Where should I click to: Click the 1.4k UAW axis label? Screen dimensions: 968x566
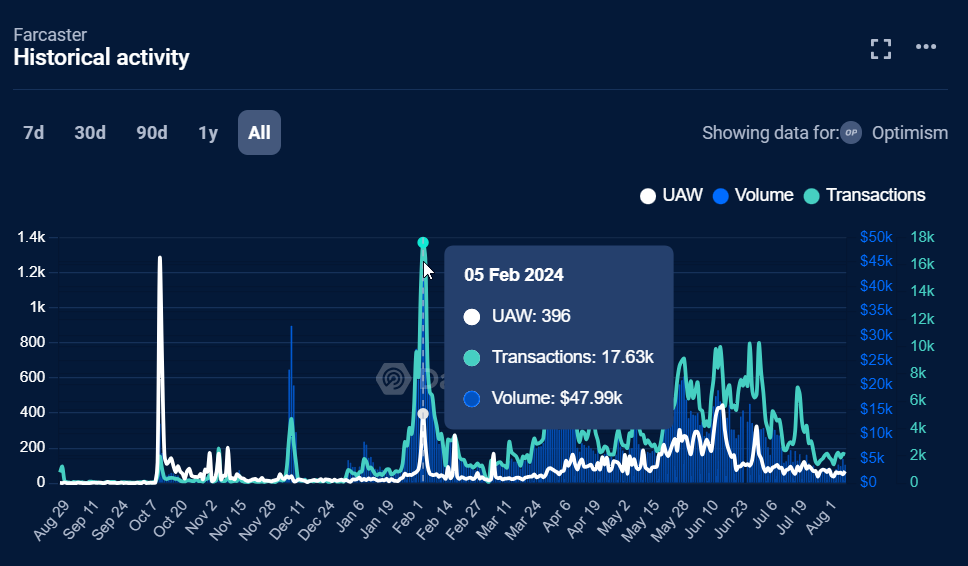[x=31, y=237]
